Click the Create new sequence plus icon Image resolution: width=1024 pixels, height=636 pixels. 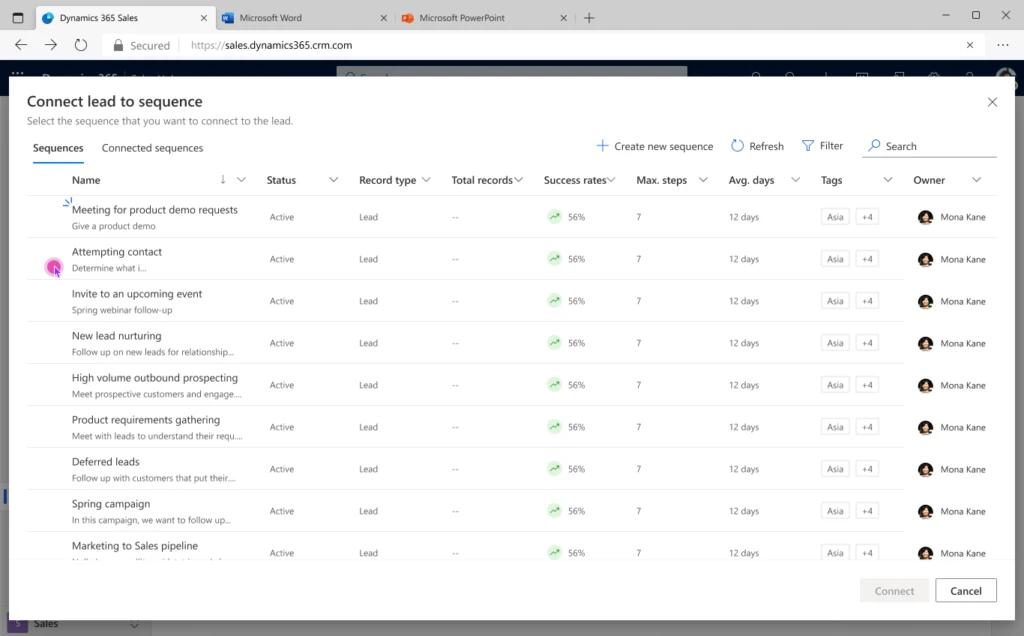pos(602,146)
